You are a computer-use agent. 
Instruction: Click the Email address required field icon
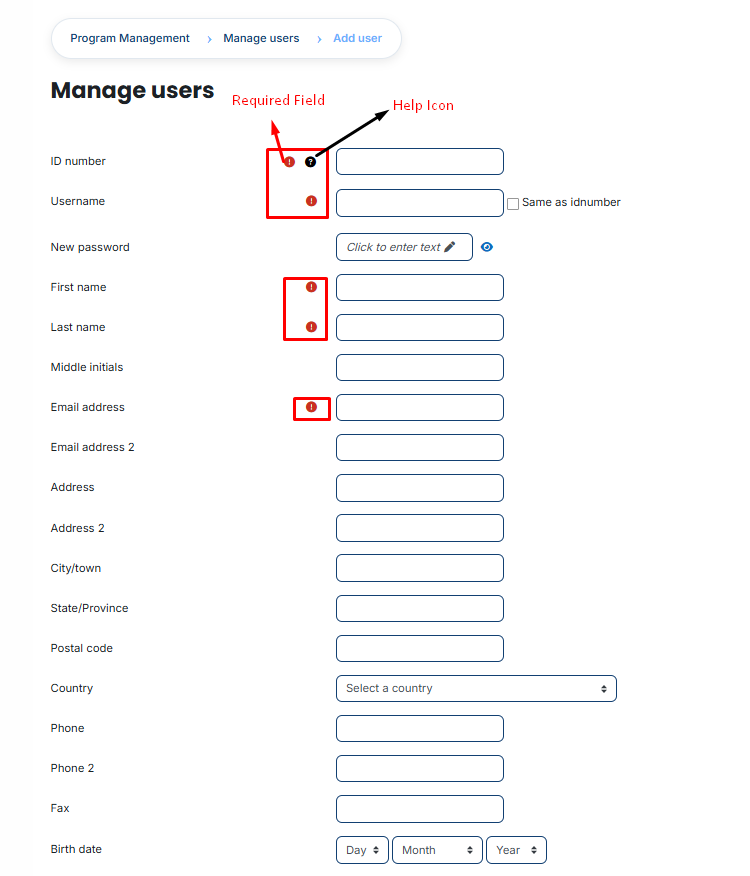[311, 407]
